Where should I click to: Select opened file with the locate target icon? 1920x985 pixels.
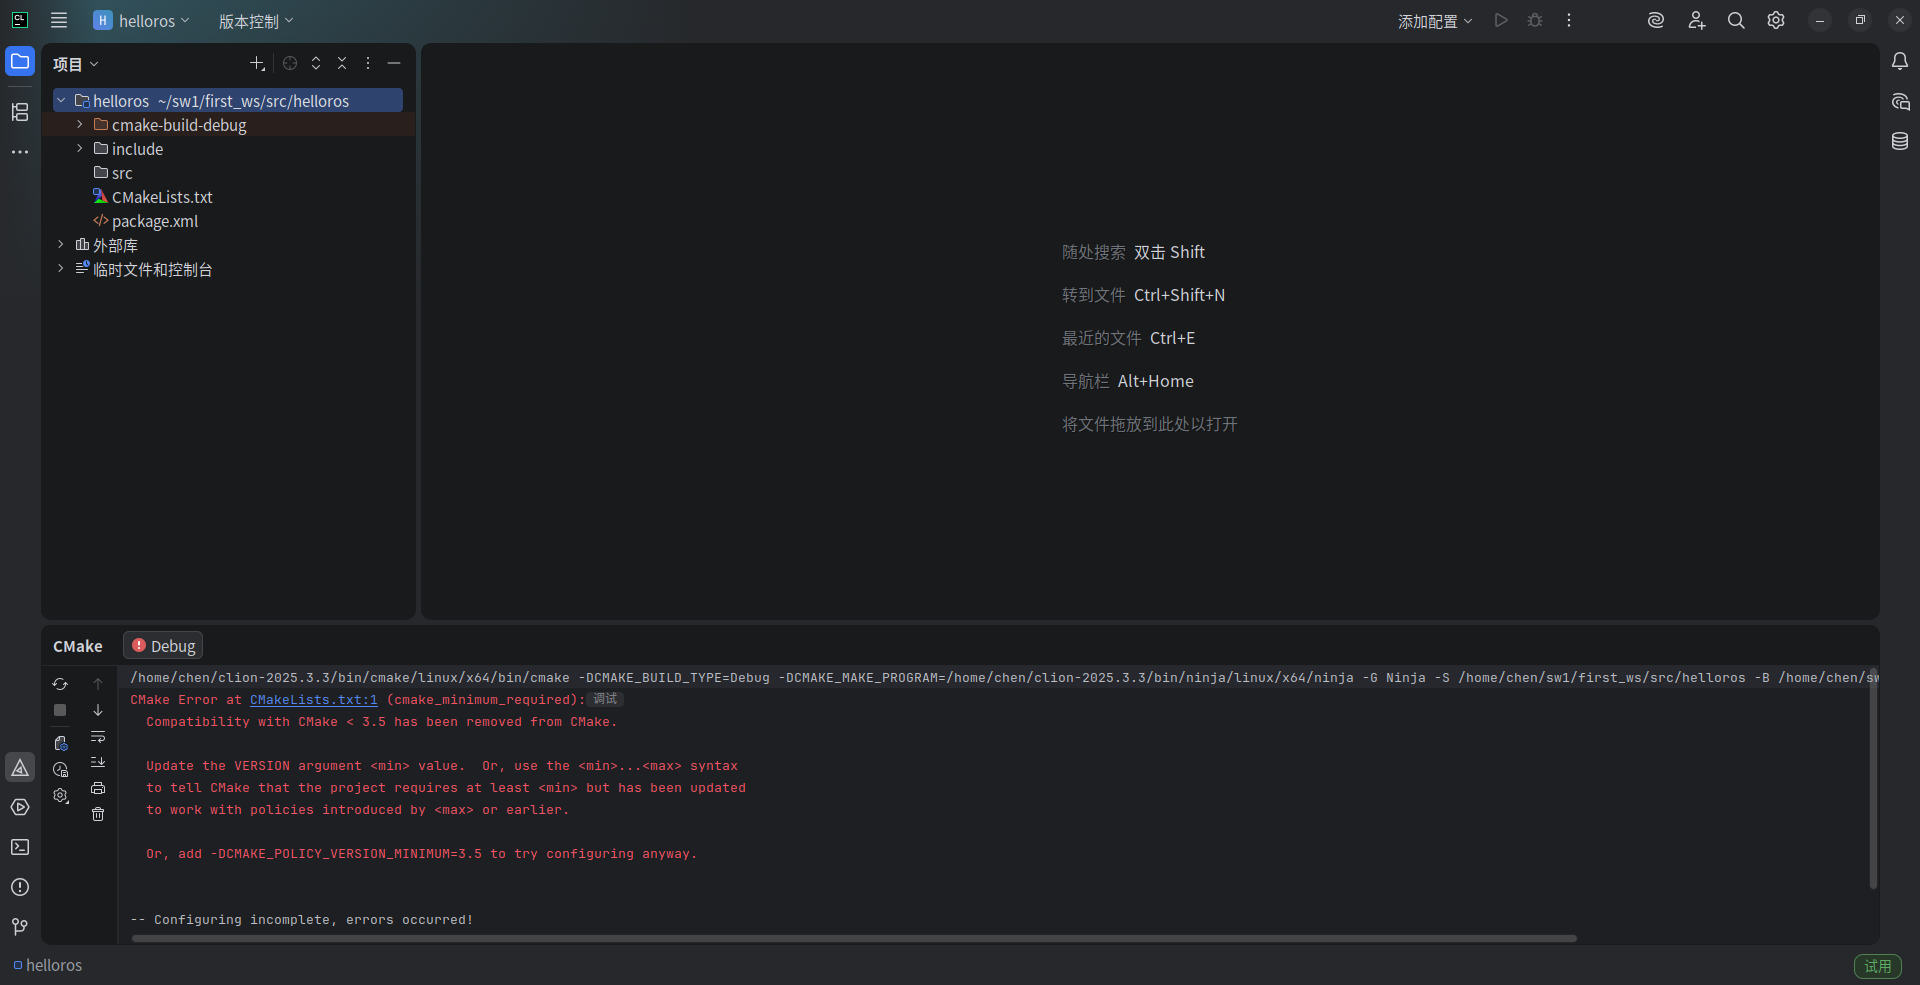(290, 63)
